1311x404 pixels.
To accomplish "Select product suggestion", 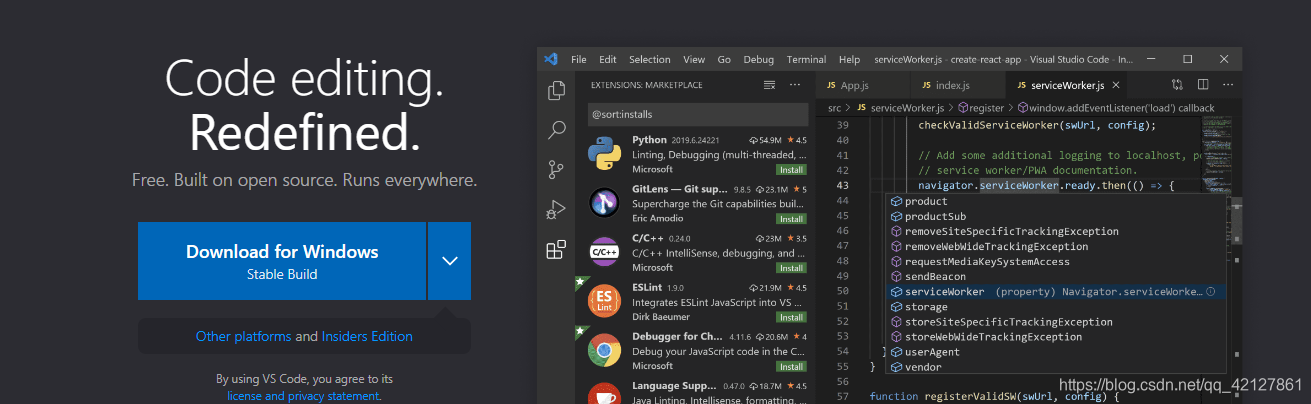I will (x=1058, y=201).
